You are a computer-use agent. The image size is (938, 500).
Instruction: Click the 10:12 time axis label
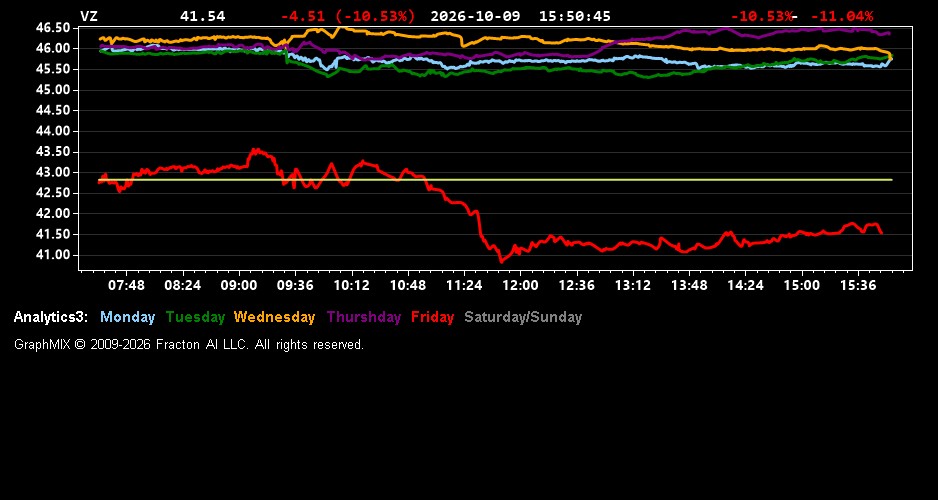[351, 286]
